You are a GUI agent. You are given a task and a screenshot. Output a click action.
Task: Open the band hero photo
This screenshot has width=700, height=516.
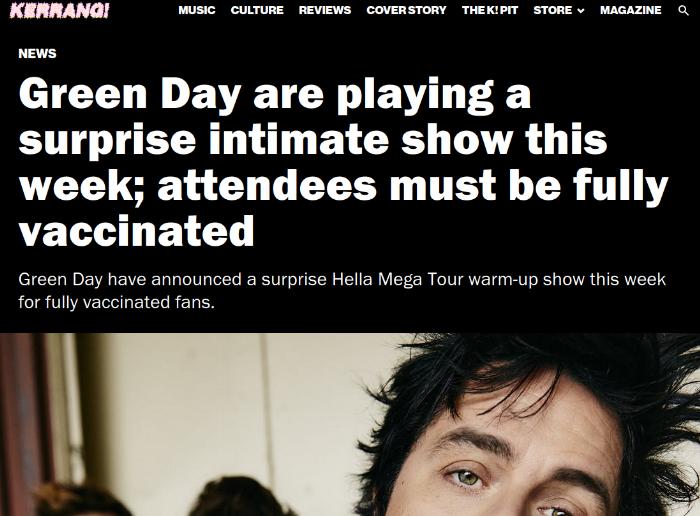tap(350, 424)
